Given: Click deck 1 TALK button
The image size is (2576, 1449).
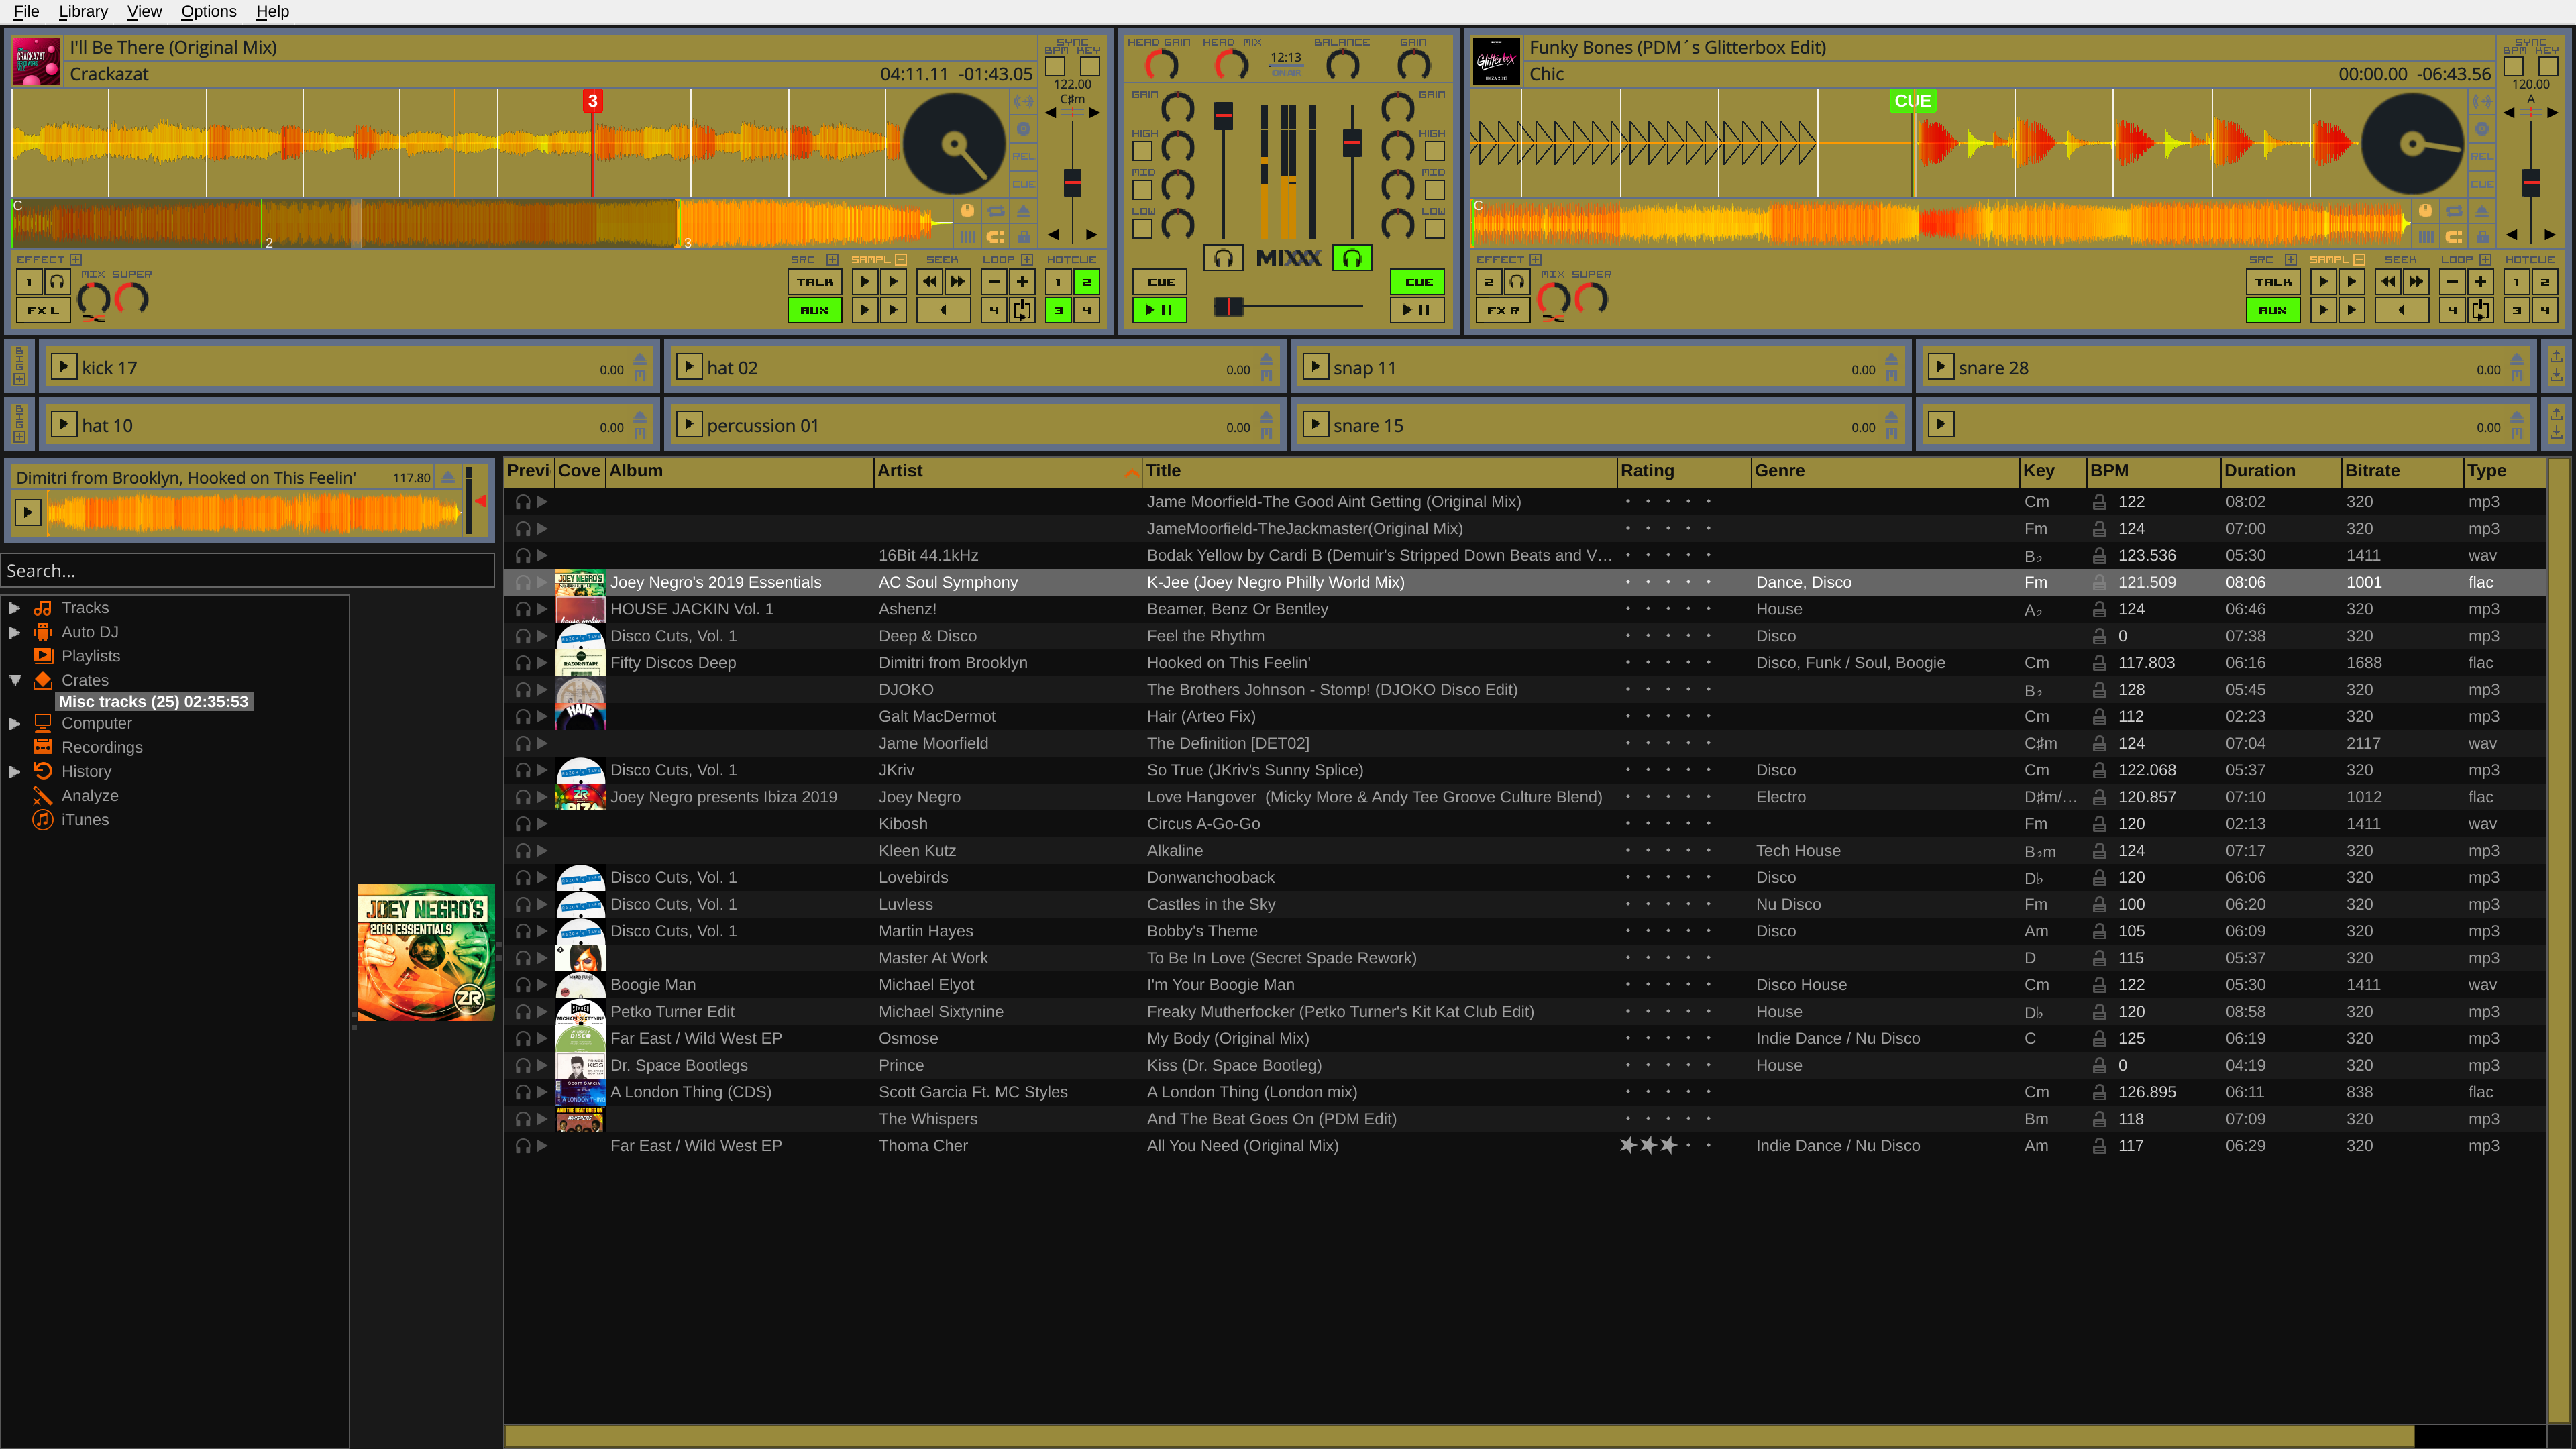Looking at the screenshot, I should tap(814, 282).
